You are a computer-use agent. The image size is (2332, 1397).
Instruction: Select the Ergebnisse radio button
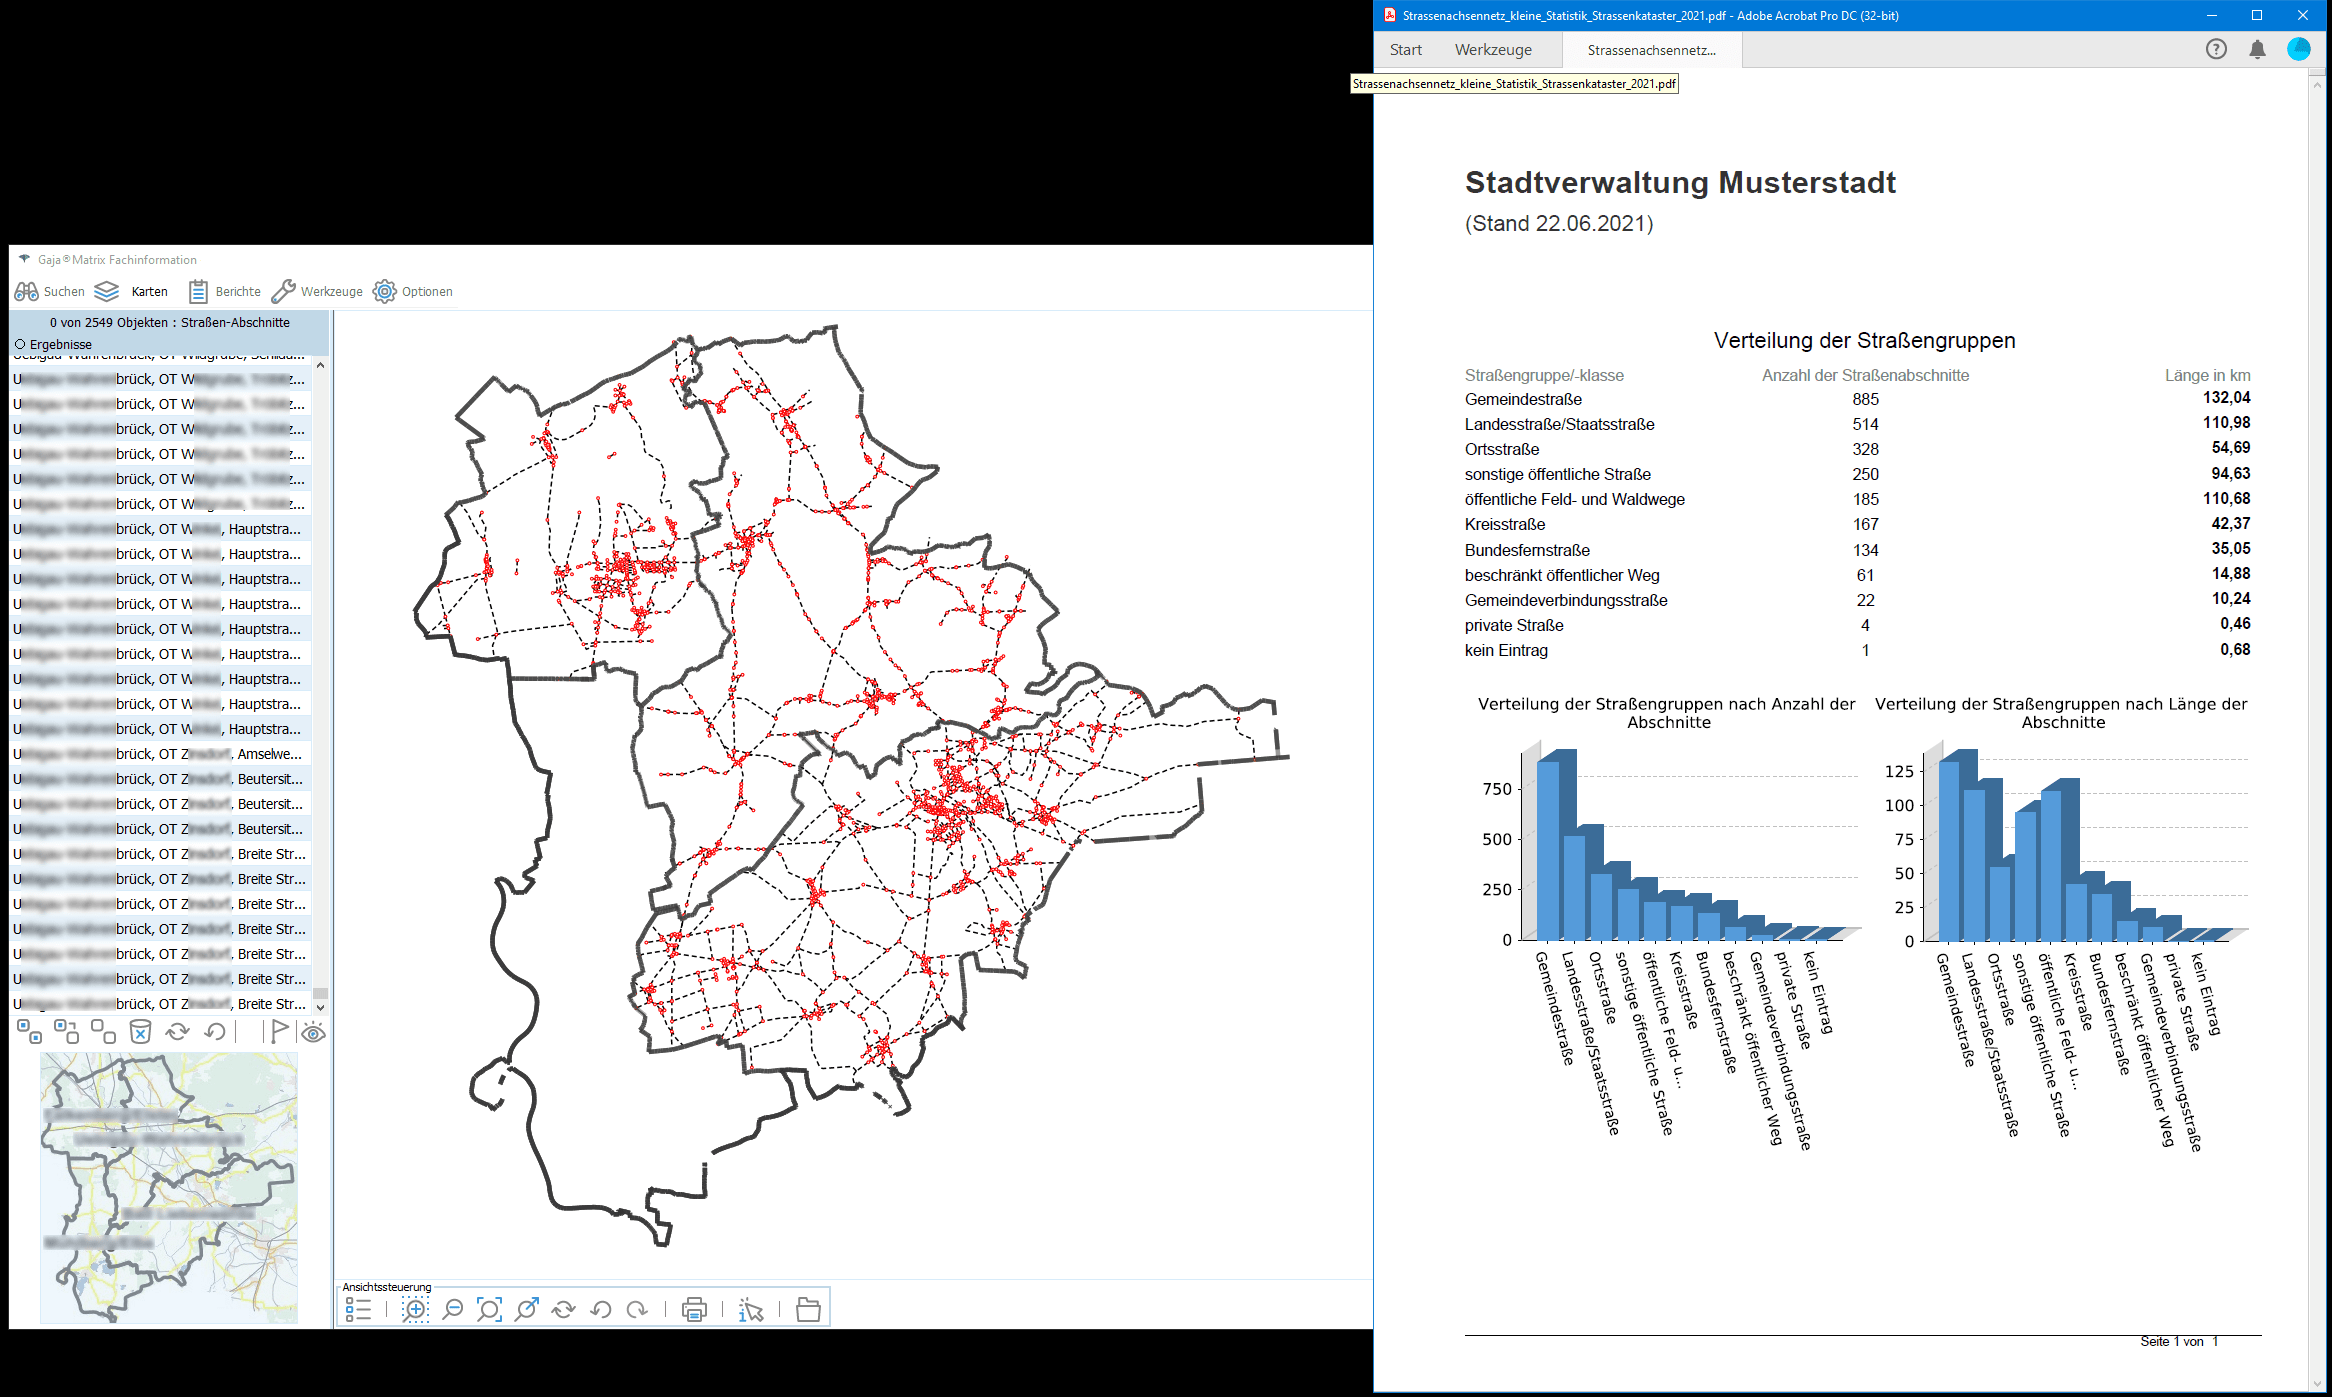click(x=20, y=344)
